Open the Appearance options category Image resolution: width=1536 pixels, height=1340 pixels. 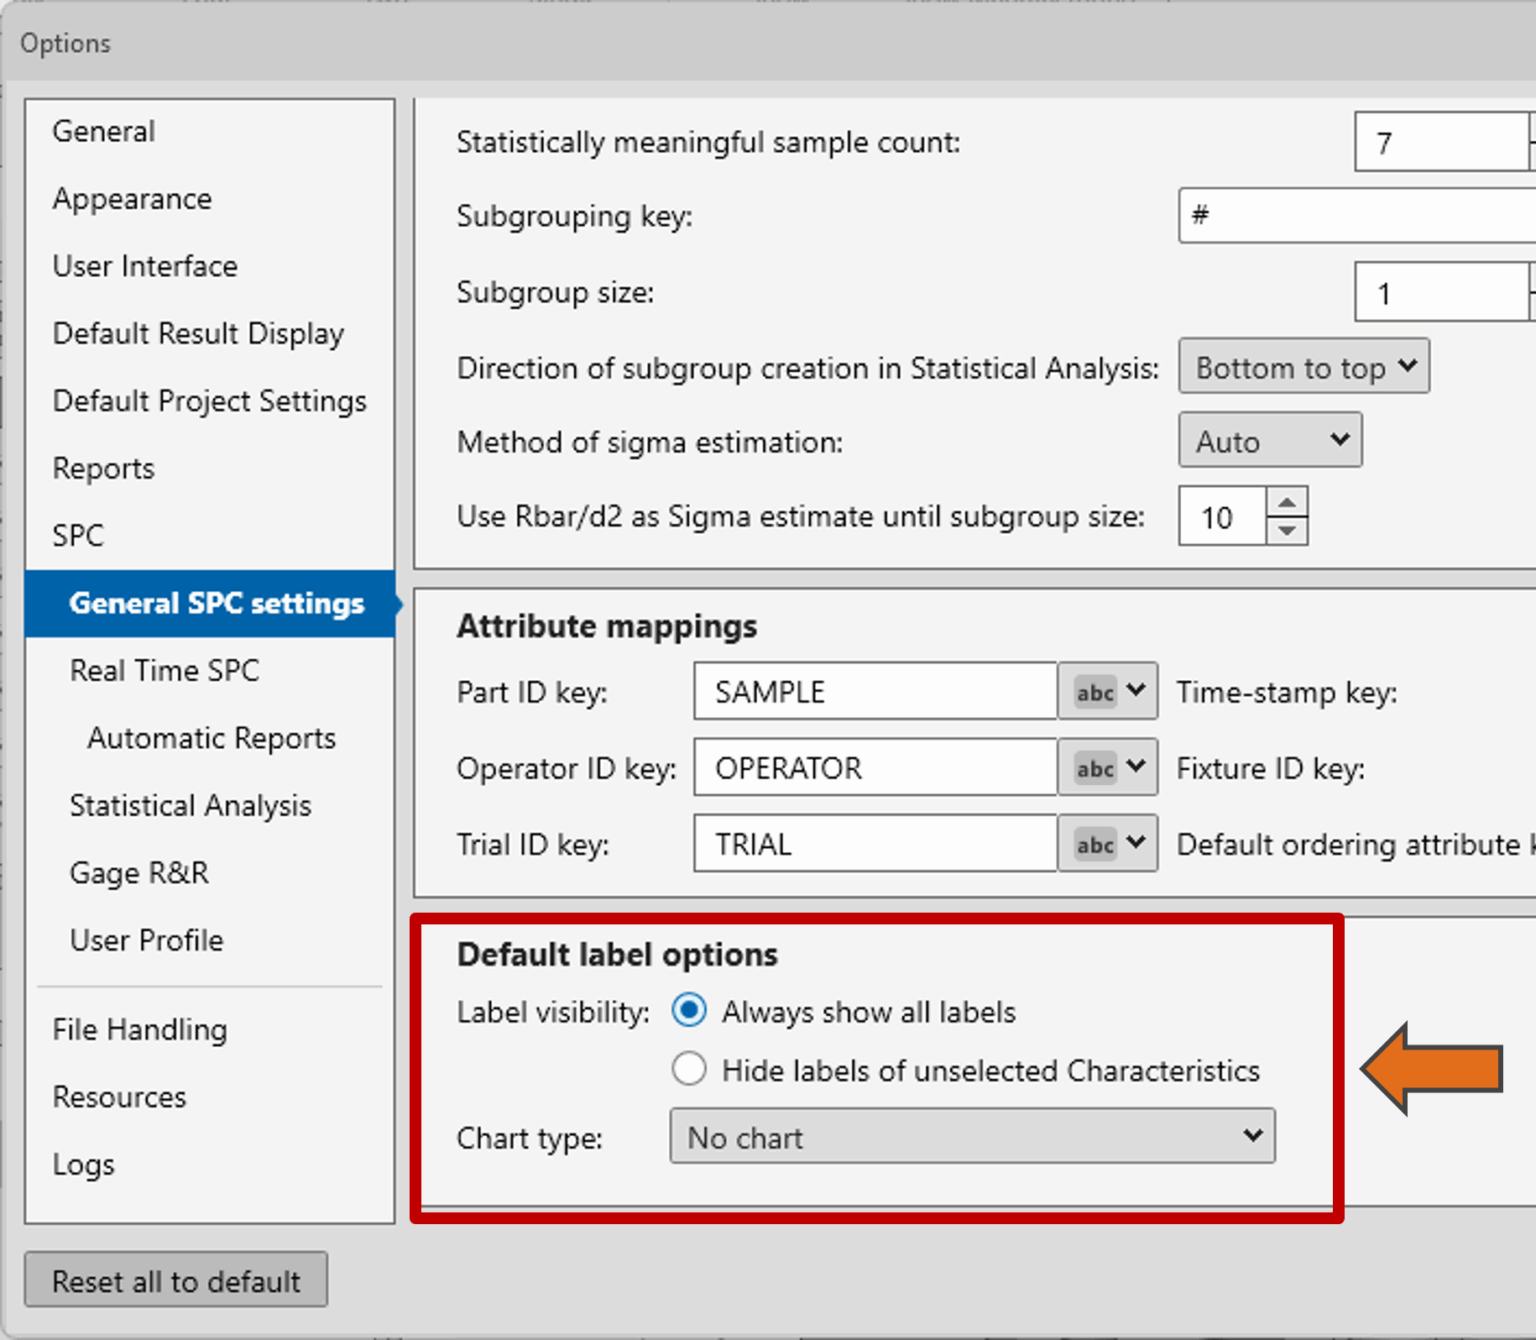(132, 198)
